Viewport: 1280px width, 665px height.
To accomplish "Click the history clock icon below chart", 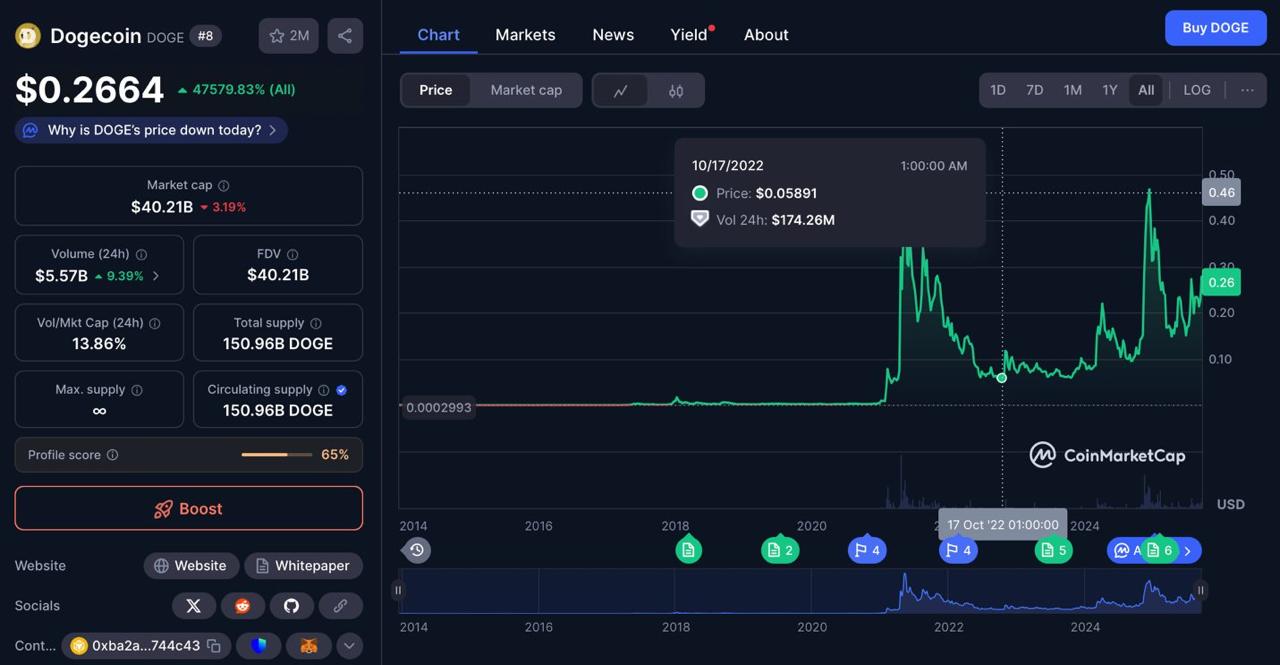I will (417, 550).
